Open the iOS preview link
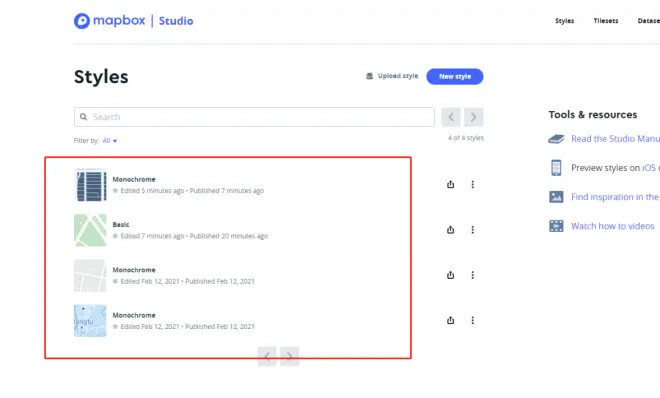Image resolution: width=660 pixels, height=398 pixels. (649, 168)
